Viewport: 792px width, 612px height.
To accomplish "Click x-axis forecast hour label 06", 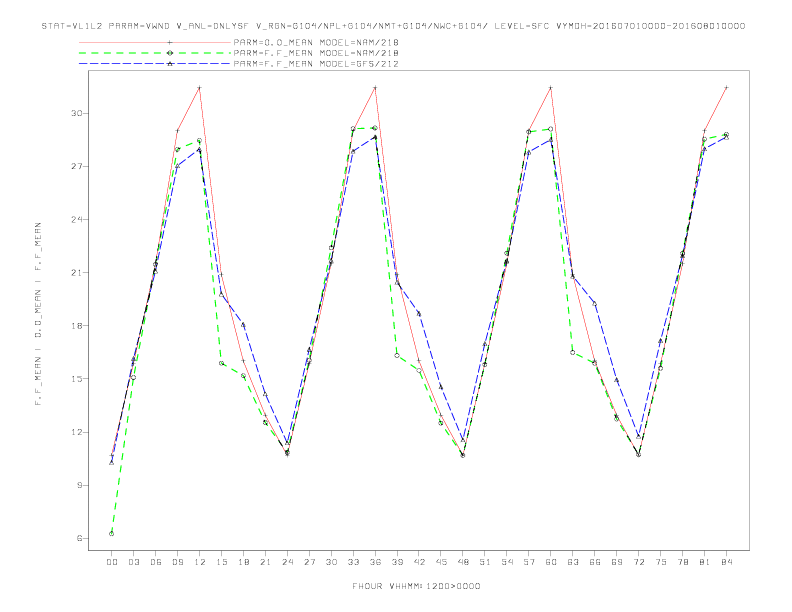I will [156, 562].
